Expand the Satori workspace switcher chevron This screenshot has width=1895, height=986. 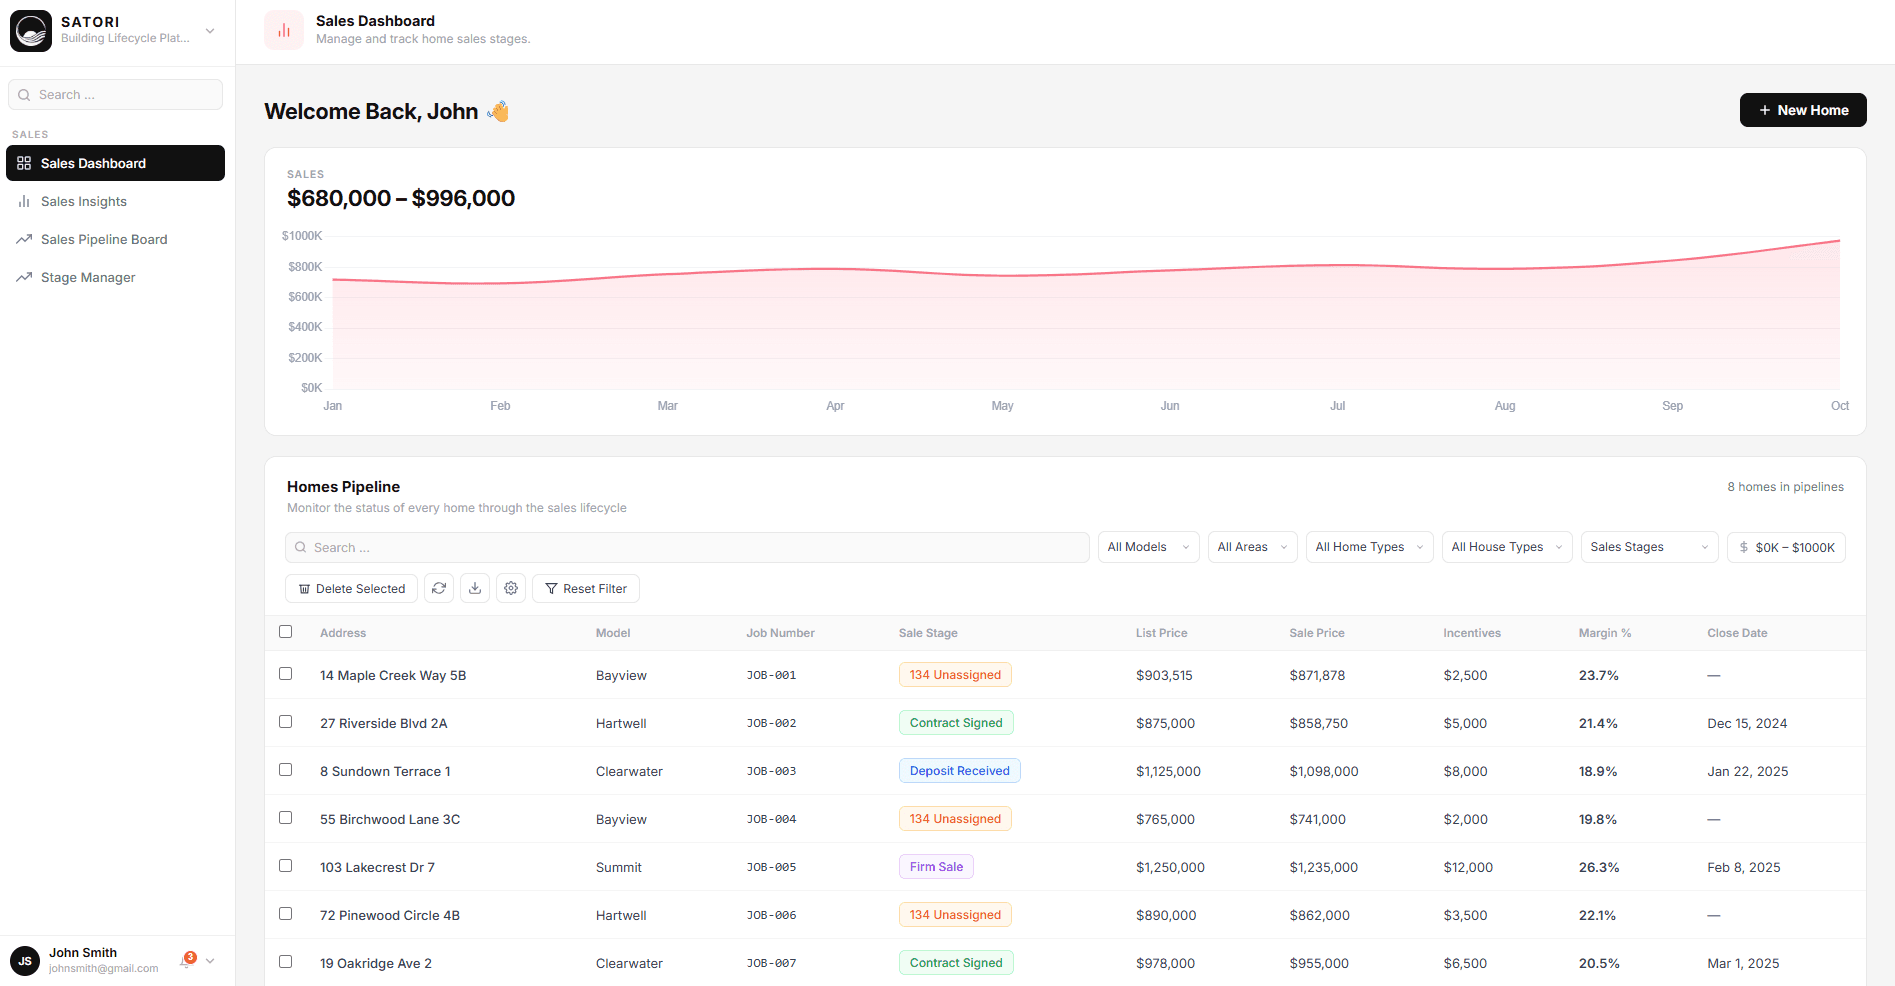tap(210, 31)
